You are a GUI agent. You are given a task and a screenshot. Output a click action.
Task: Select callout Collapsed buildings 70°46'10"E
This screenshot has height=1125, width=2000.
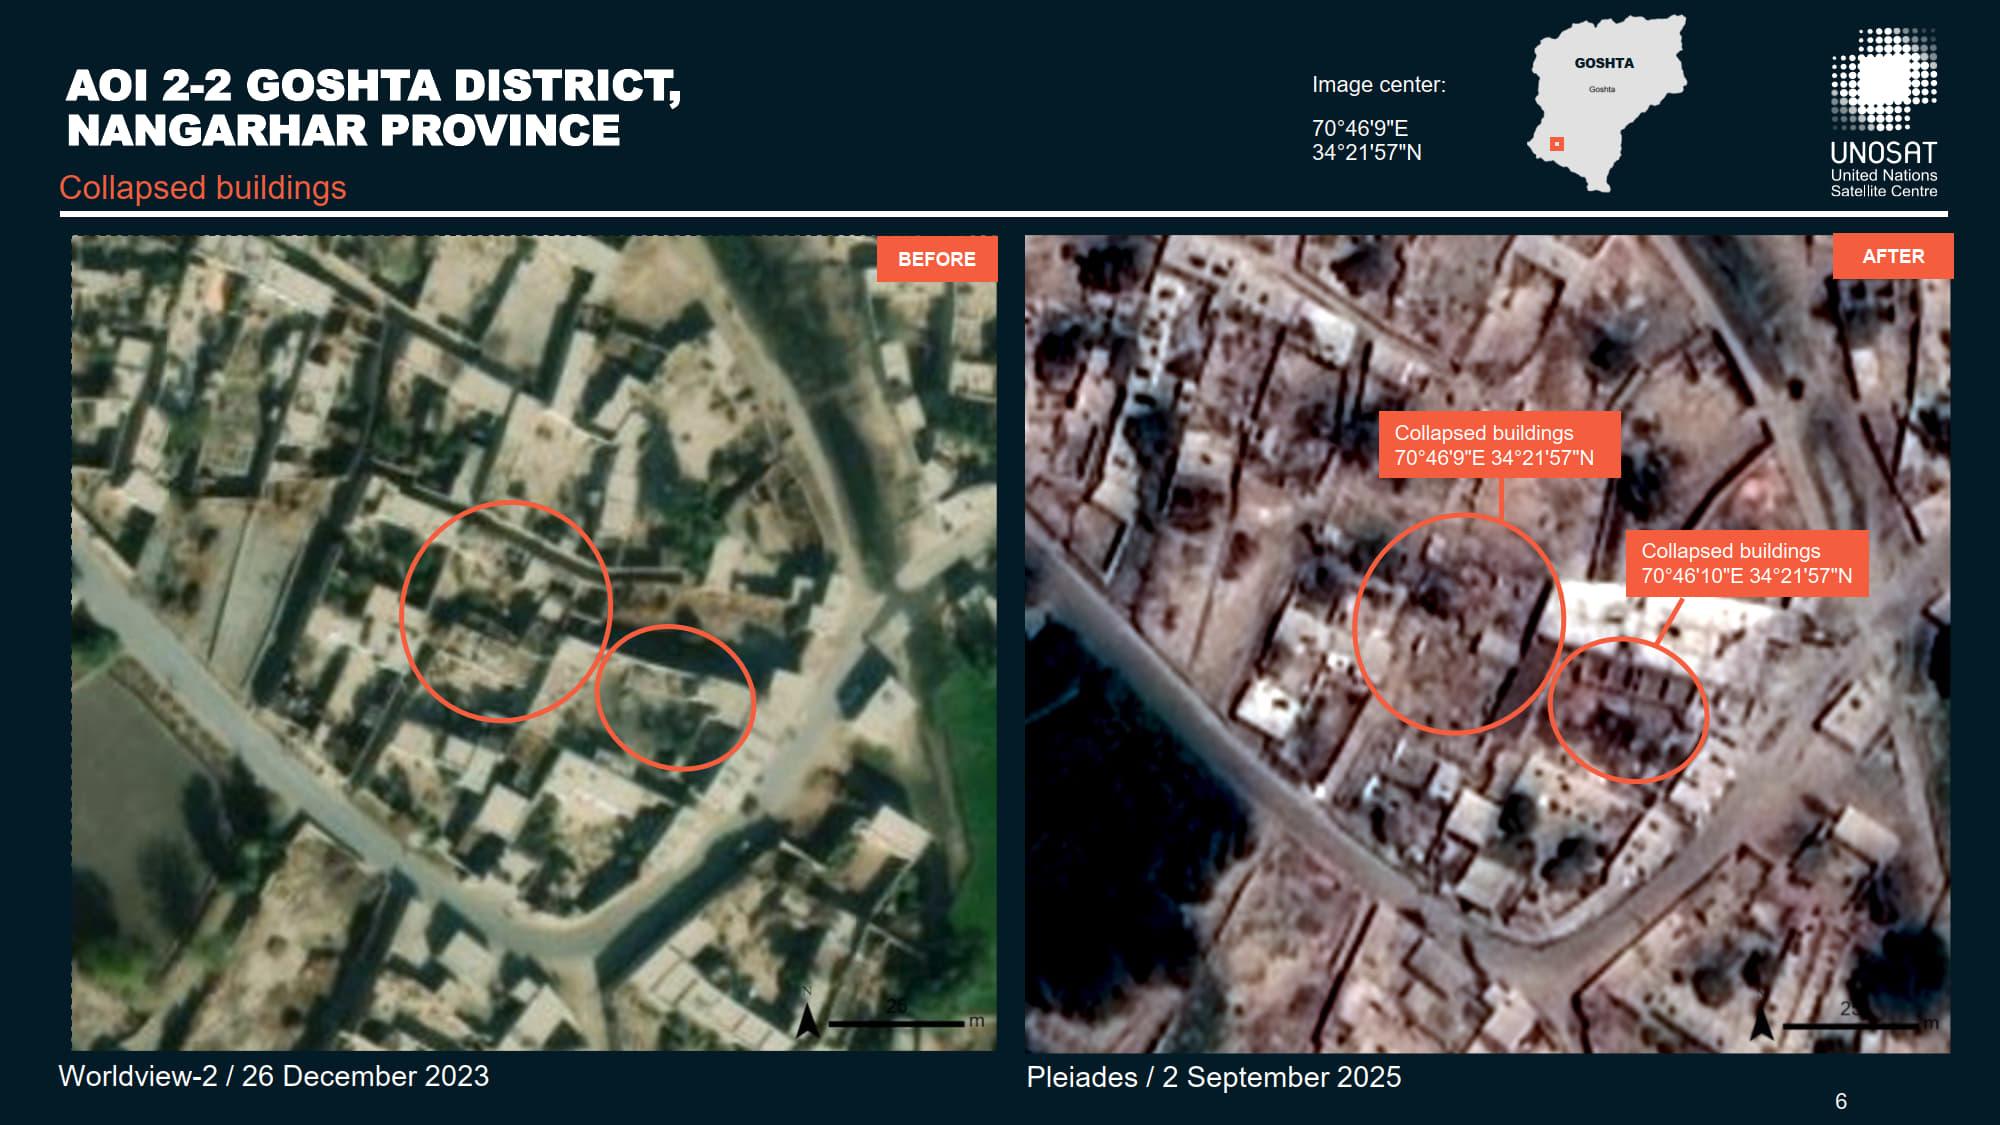click(x=1746, y=563)
